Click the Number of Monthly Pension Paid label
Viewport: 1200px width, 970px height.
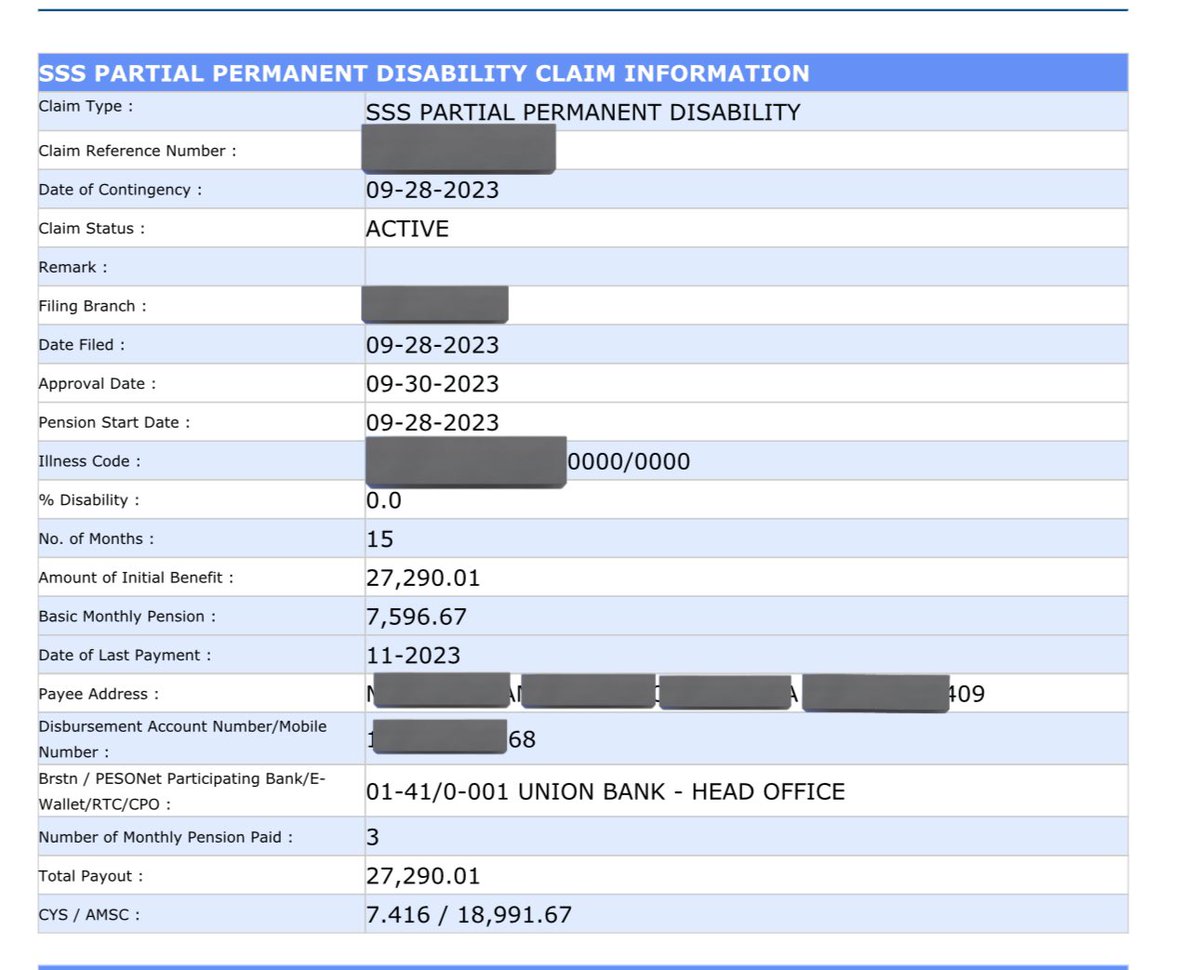point(166,837)
